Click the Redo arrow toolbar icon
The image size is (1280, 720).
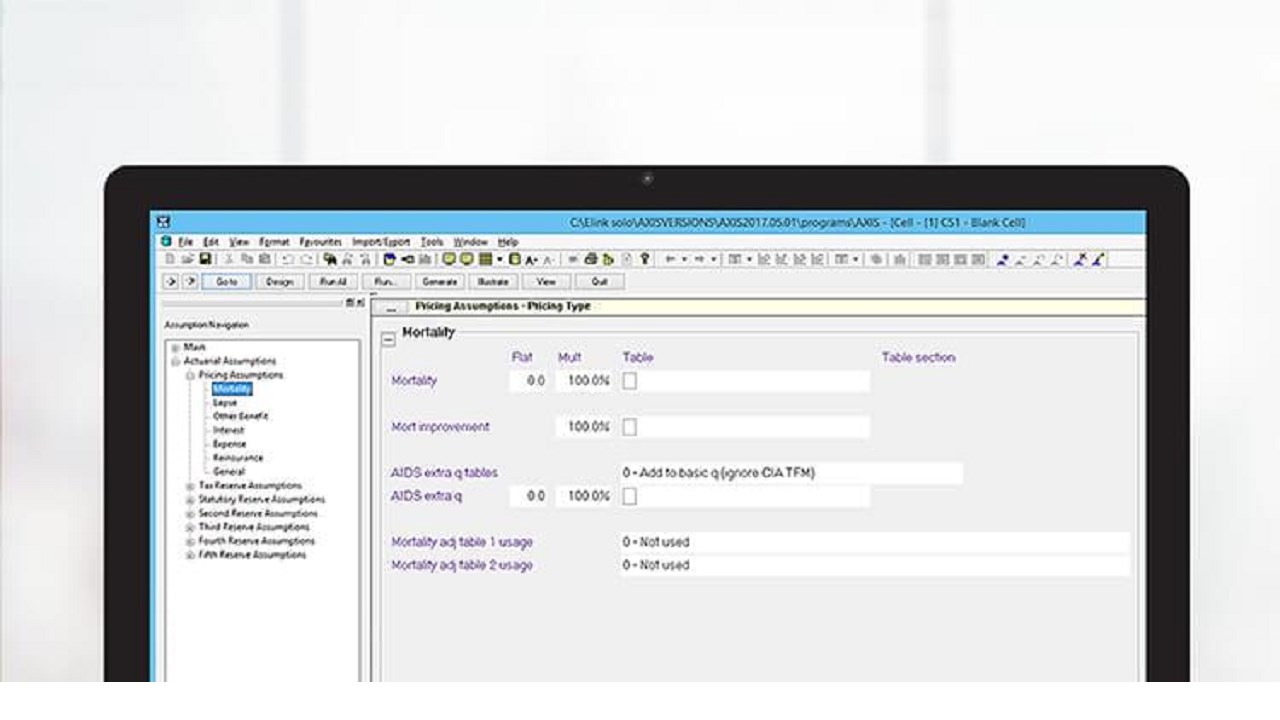(306, 260)
